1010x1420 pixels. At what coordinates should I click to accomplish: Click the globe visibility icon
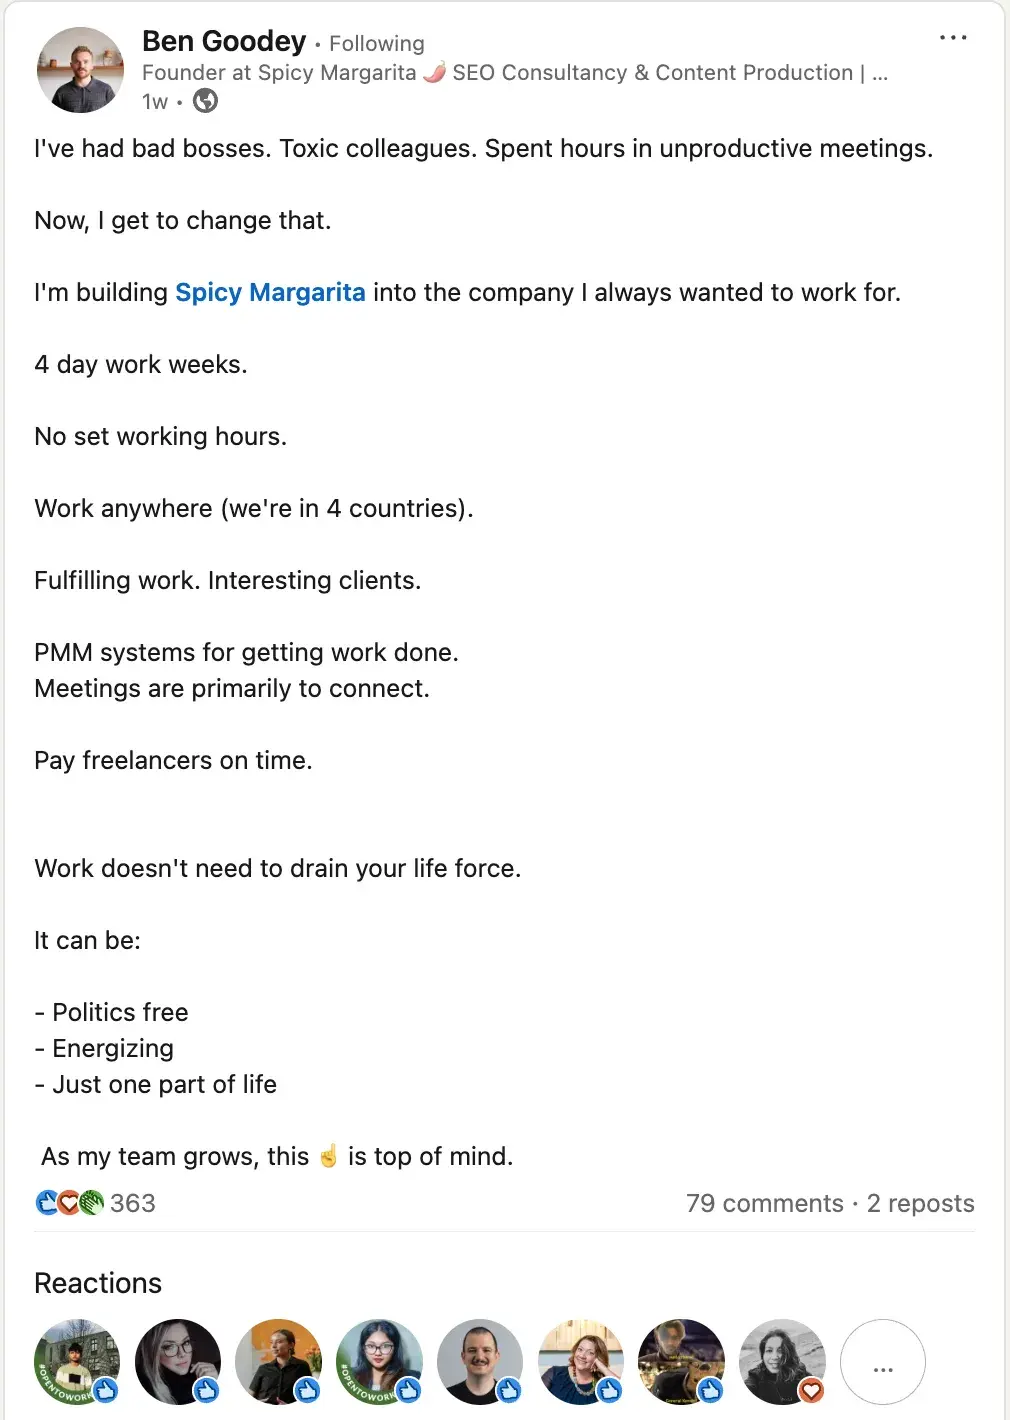pyautogui.click(x=205, y=101)
